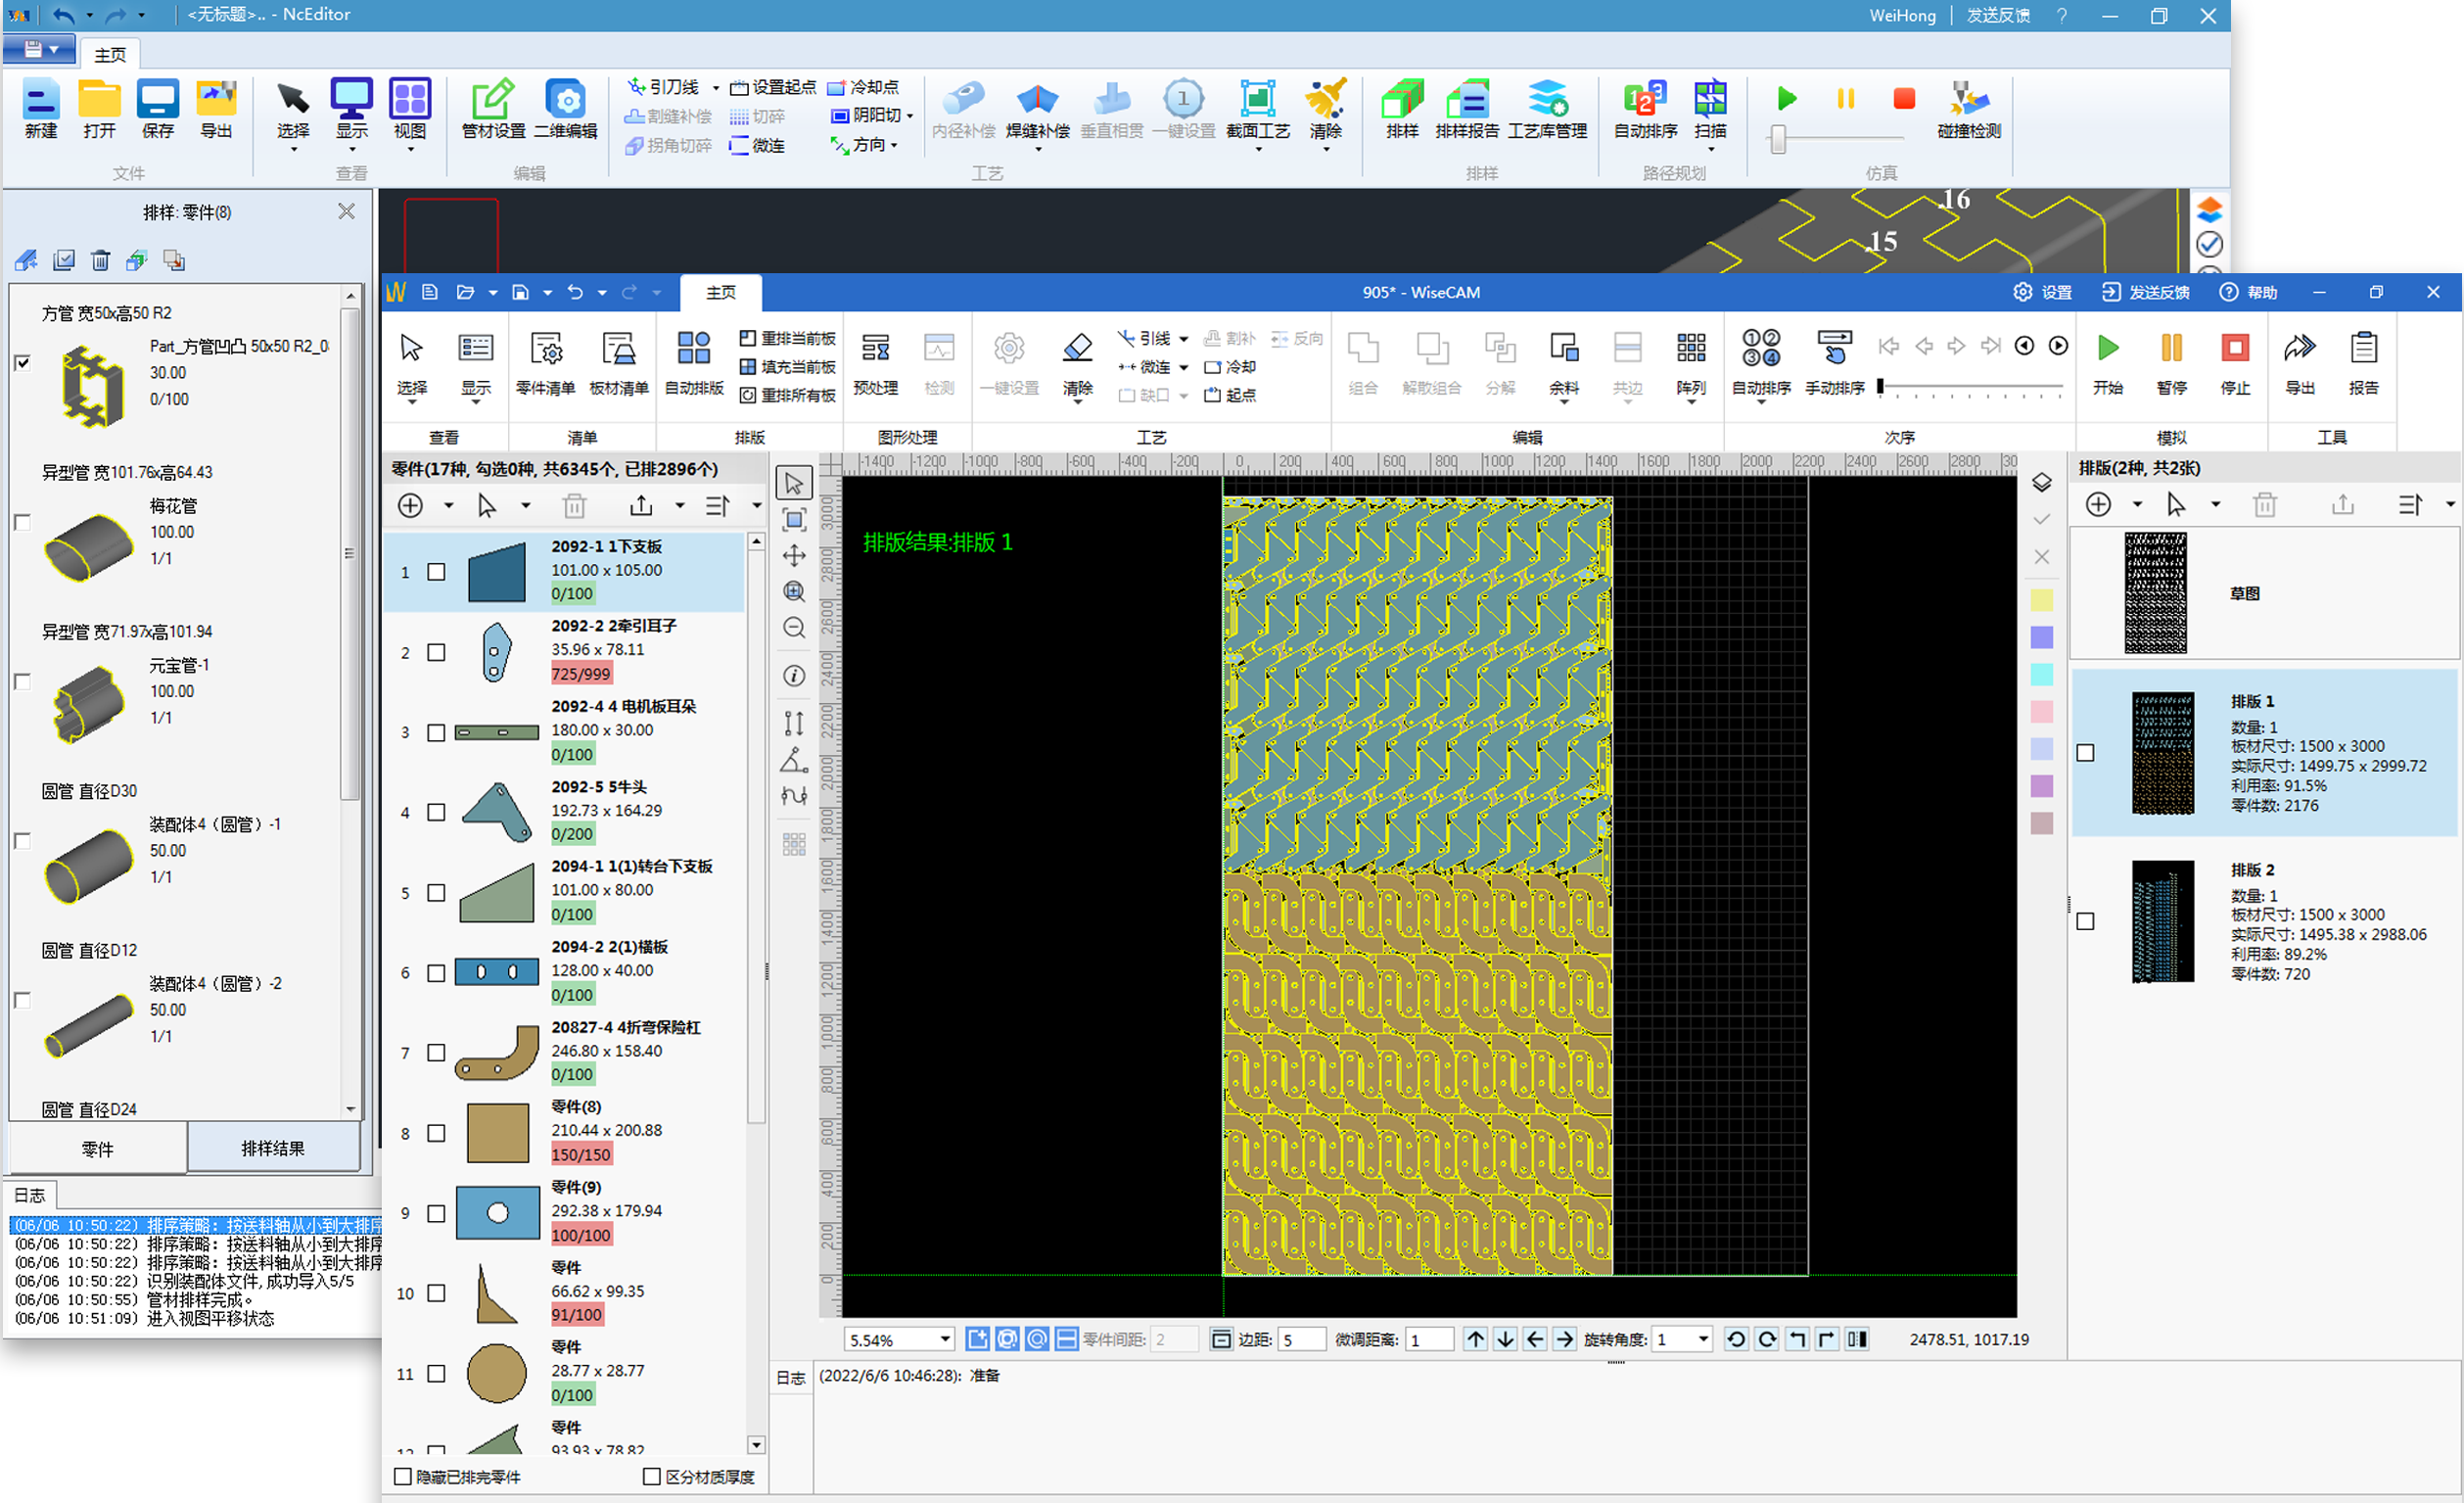
Task: Select the pan/move tool in canvas sidebar
Action: [x=794, y=555]
